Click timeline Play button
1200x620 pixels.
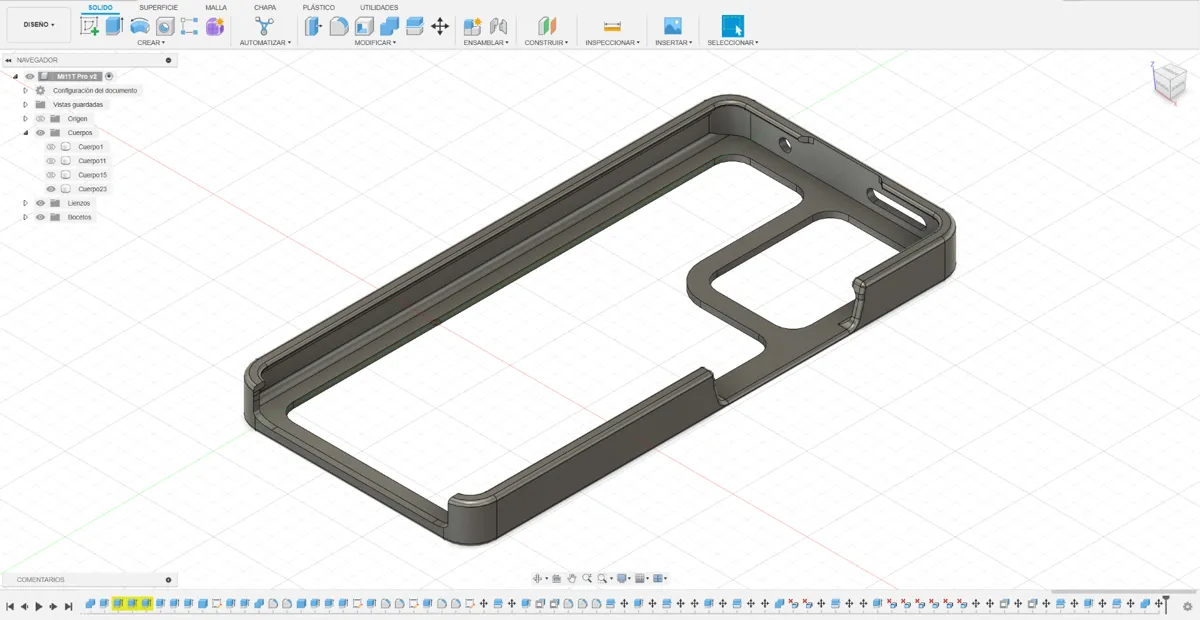click(39, 605)
